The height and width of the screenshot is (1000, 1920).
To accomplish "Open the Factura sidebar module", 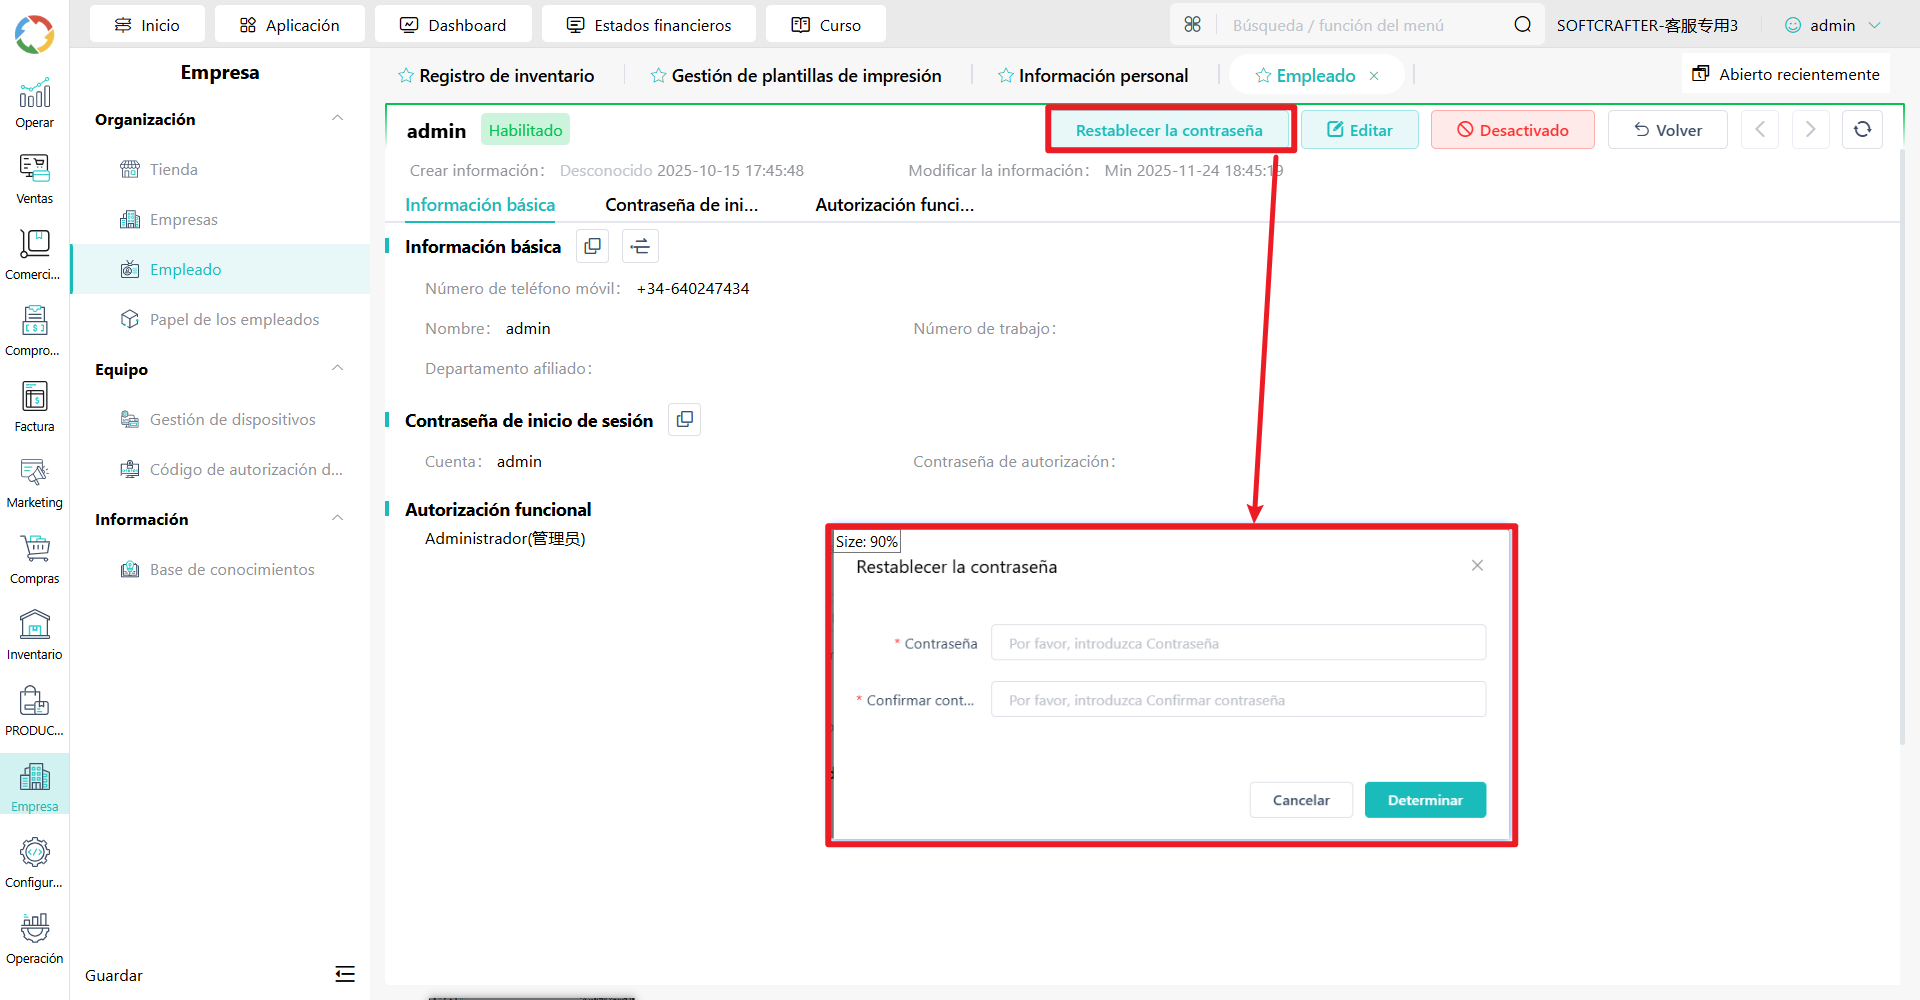I will point(35,408).
